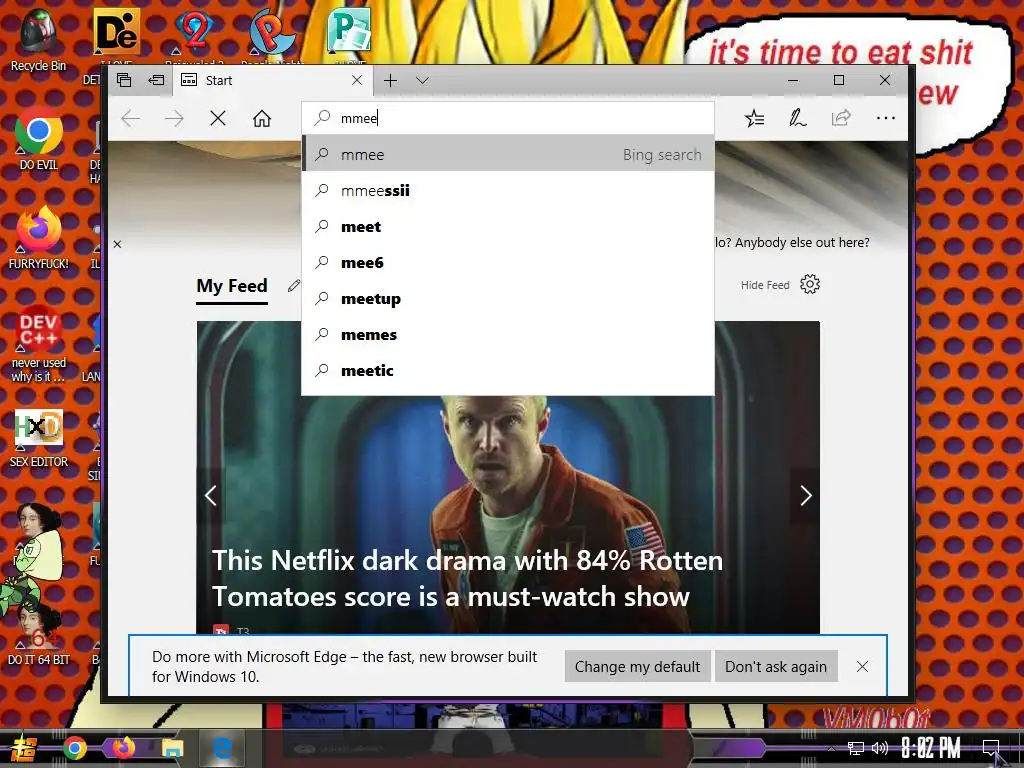Open the HxD SEX EDITOR desktop shortcut
This screenshot has height=768, width=1024.
tap(39, 438)
